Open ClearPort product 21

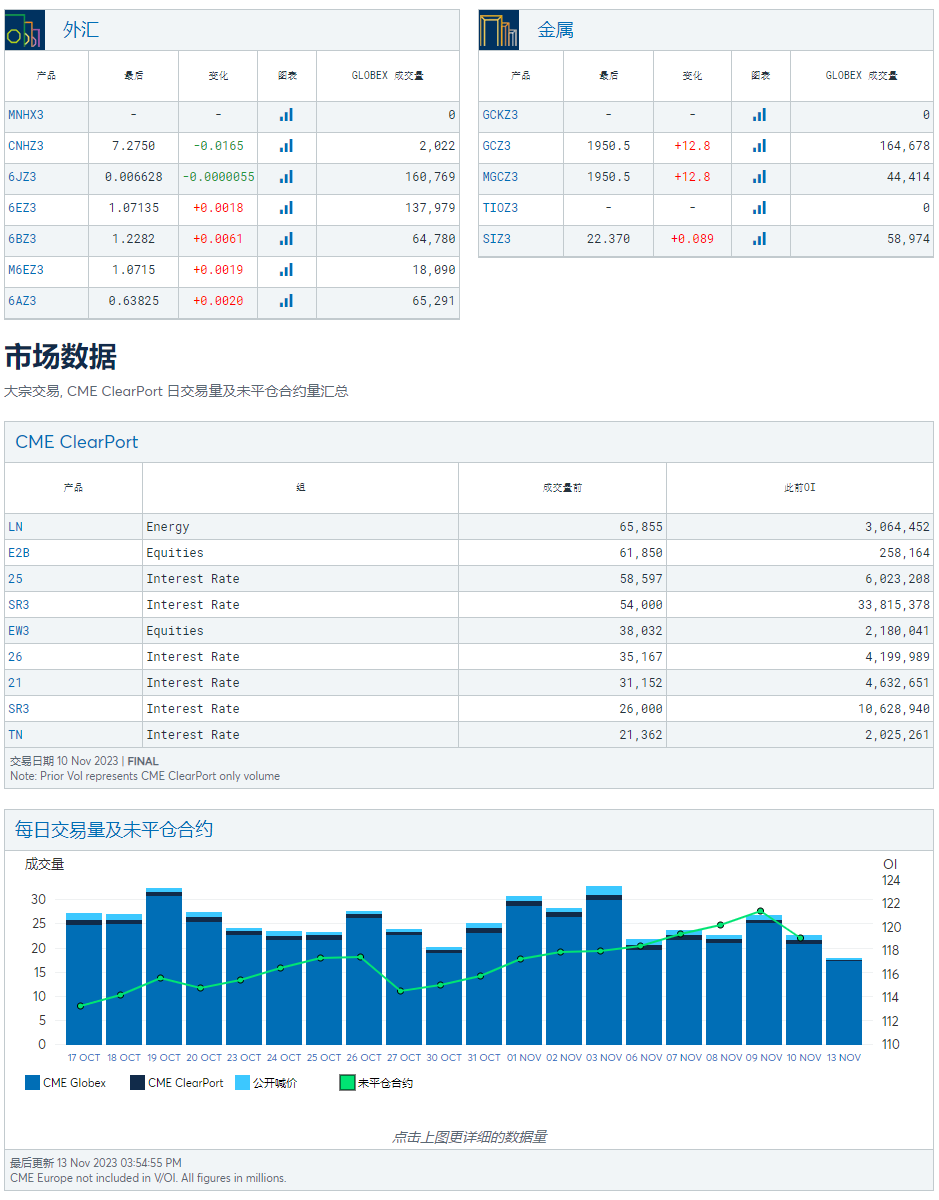(x=15, y=683)
